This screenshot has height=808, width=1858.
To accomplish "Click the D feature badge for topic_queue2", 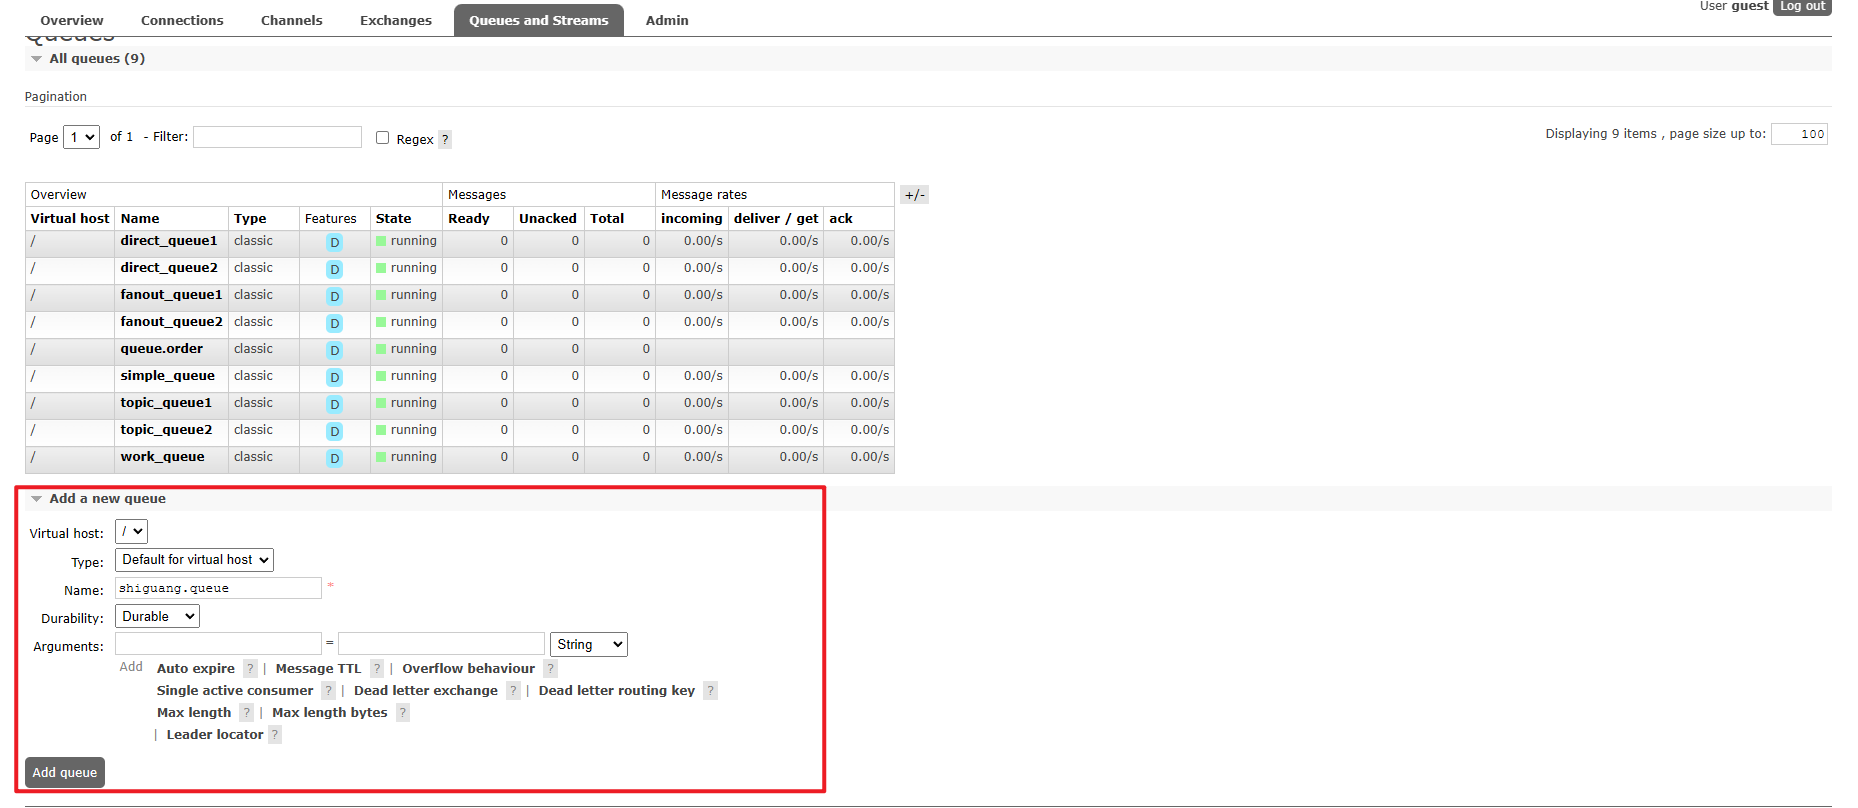I will pos(334,431).
